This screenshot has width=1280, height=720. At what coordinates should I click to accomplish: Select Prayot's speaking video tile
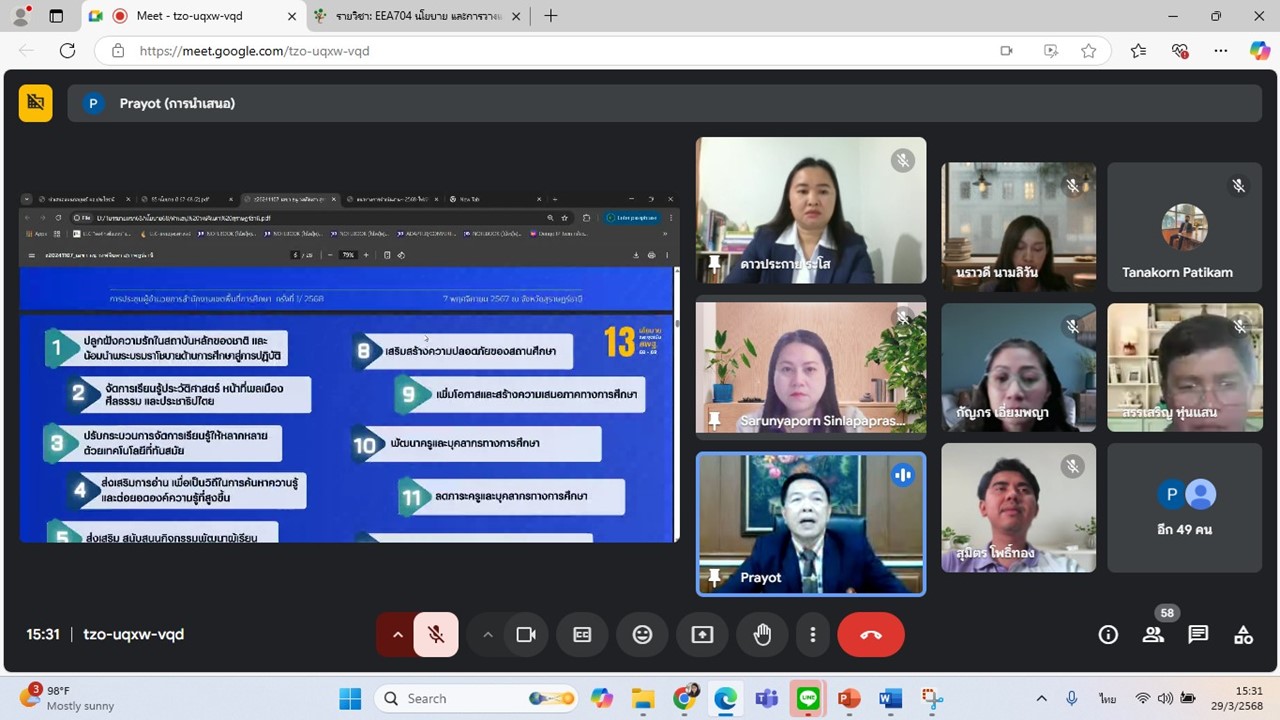point(811,524)
